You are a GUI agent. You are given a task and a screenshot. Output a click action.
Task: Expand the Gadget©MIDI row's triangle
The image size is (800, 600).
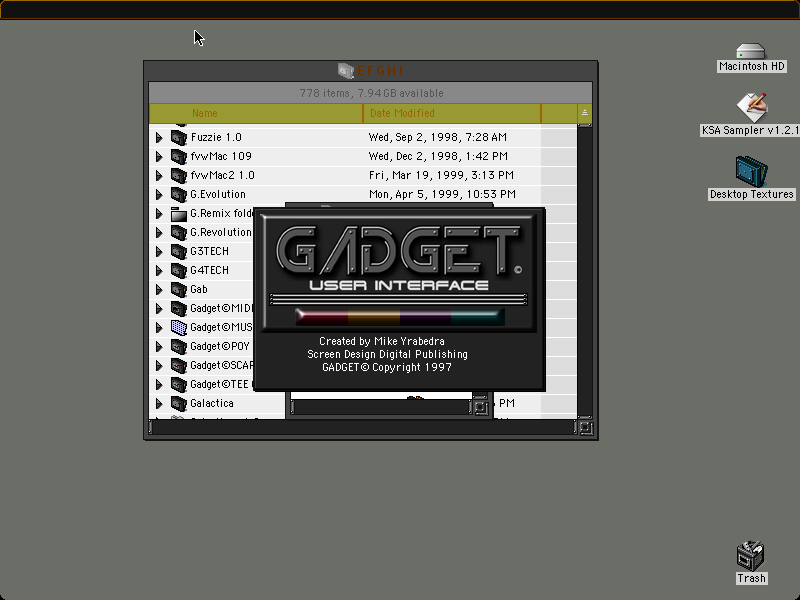point(159,309)
